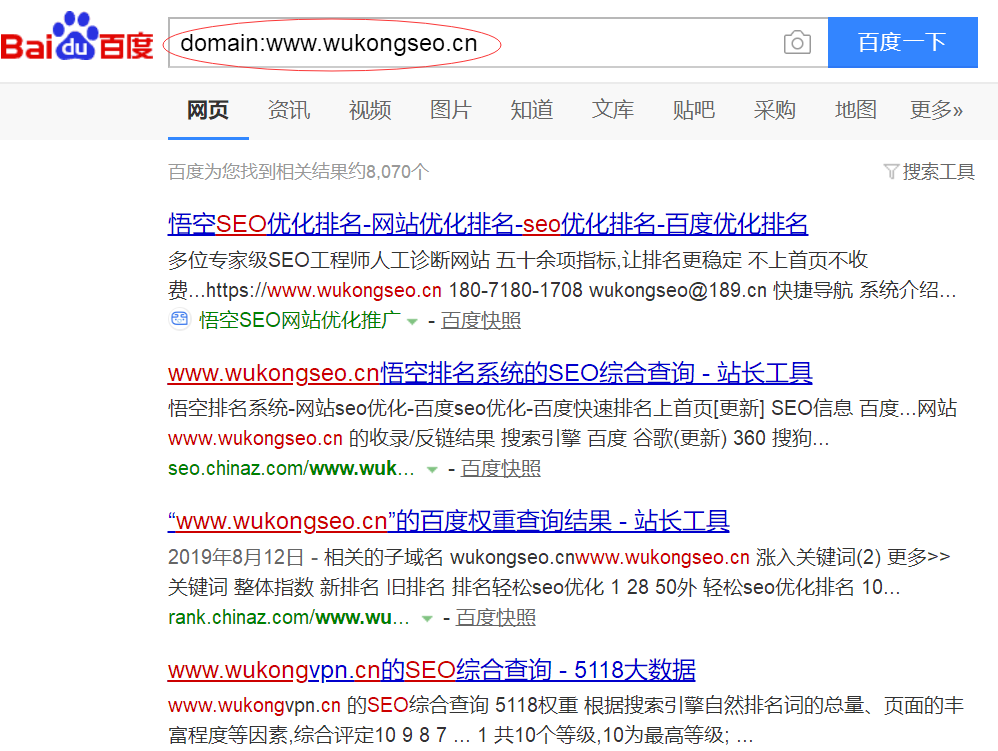Expand the 更多» tab menu

[x=936, y=110]
